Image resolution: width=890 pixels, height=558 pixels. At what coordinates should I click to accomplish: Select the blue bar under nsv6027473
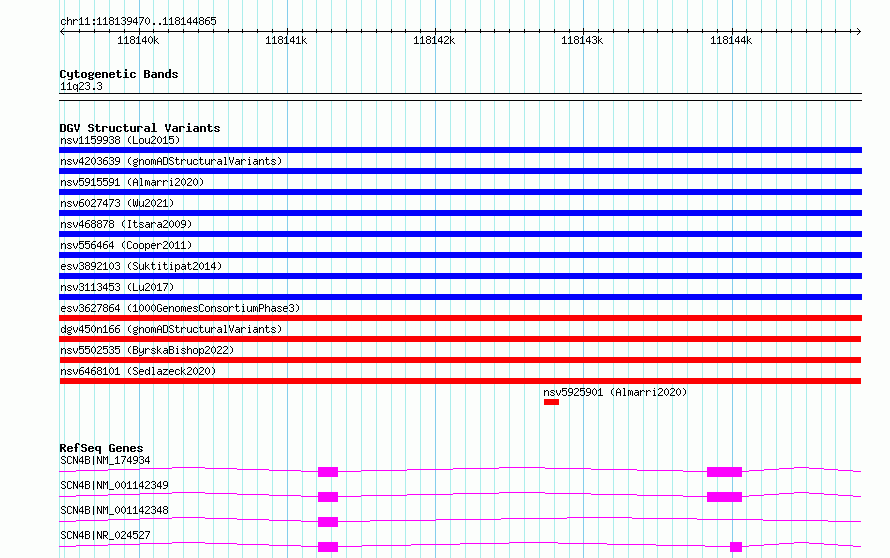point(460,213)
